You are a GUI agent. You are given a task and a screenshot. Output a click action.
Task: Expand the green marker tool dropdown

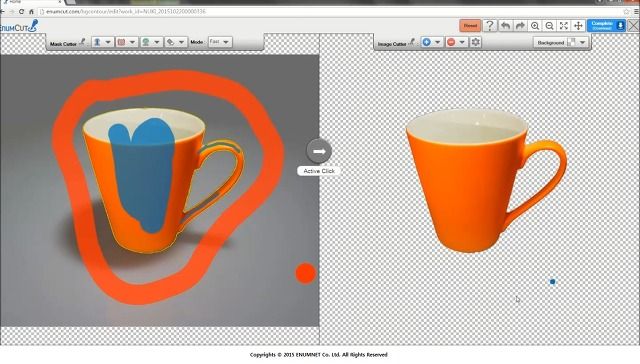[x=157, y=42]
